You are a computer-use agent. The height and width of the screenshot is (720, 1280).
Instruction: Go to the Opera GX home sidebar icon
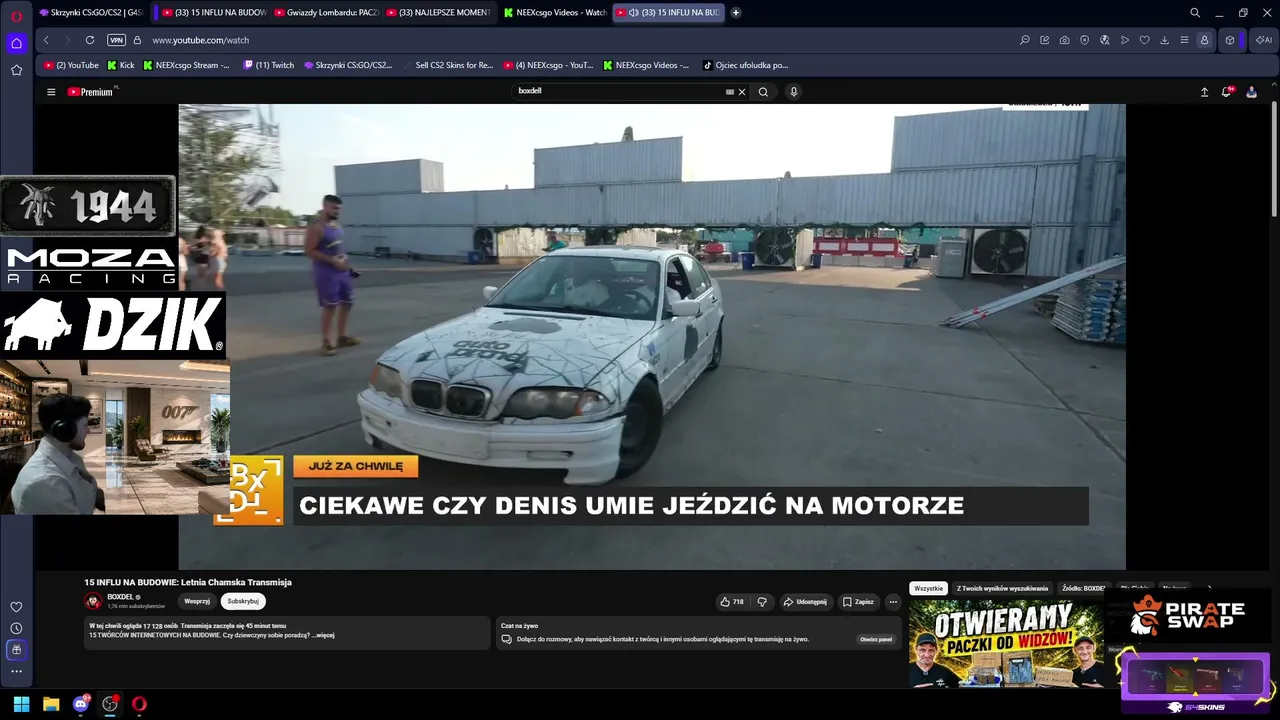point(16,43)
